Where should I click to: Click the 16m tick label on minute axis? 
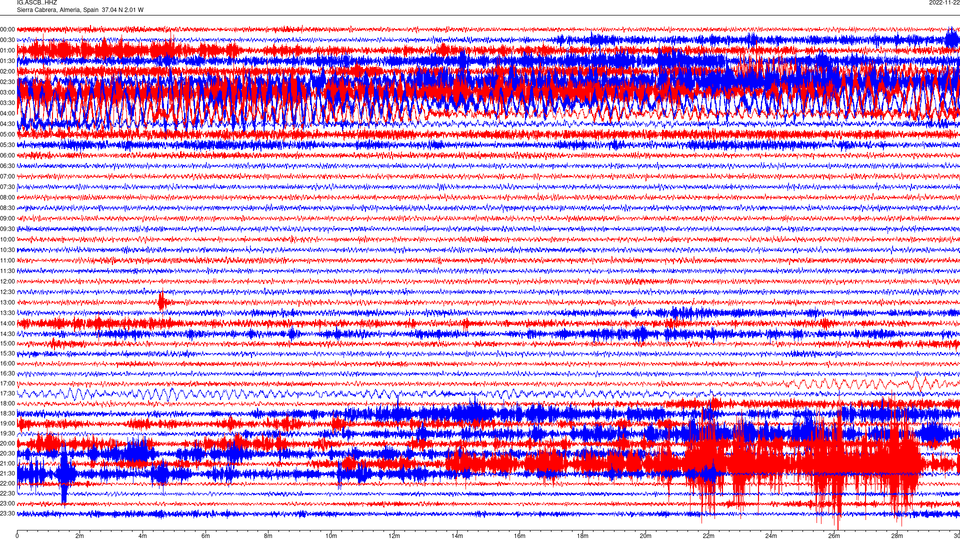pyautogui.click(x=520, y=536)
